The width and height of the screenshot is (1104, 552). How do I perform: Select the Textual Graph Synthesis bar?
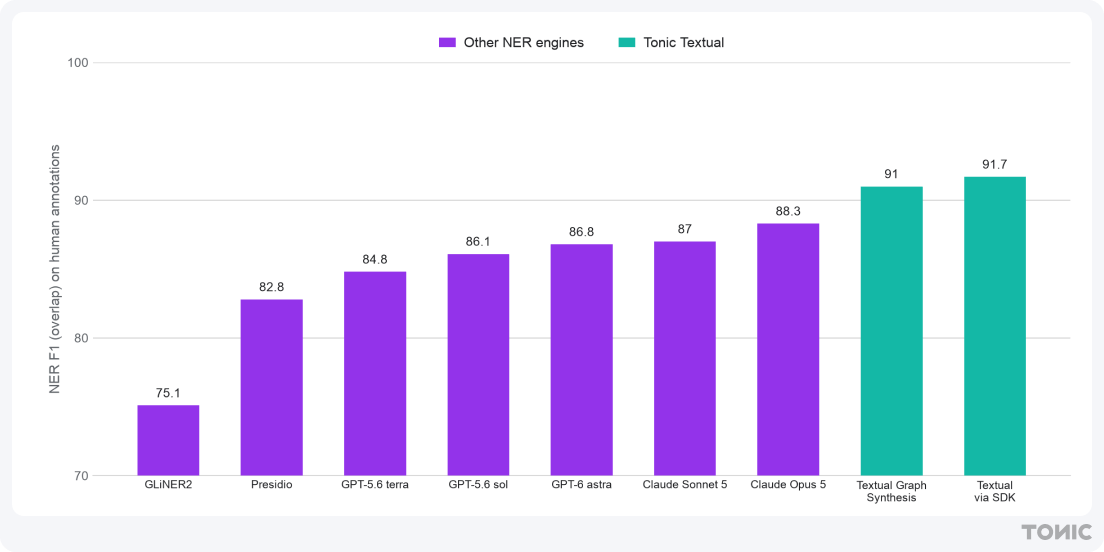coord(891,331)
